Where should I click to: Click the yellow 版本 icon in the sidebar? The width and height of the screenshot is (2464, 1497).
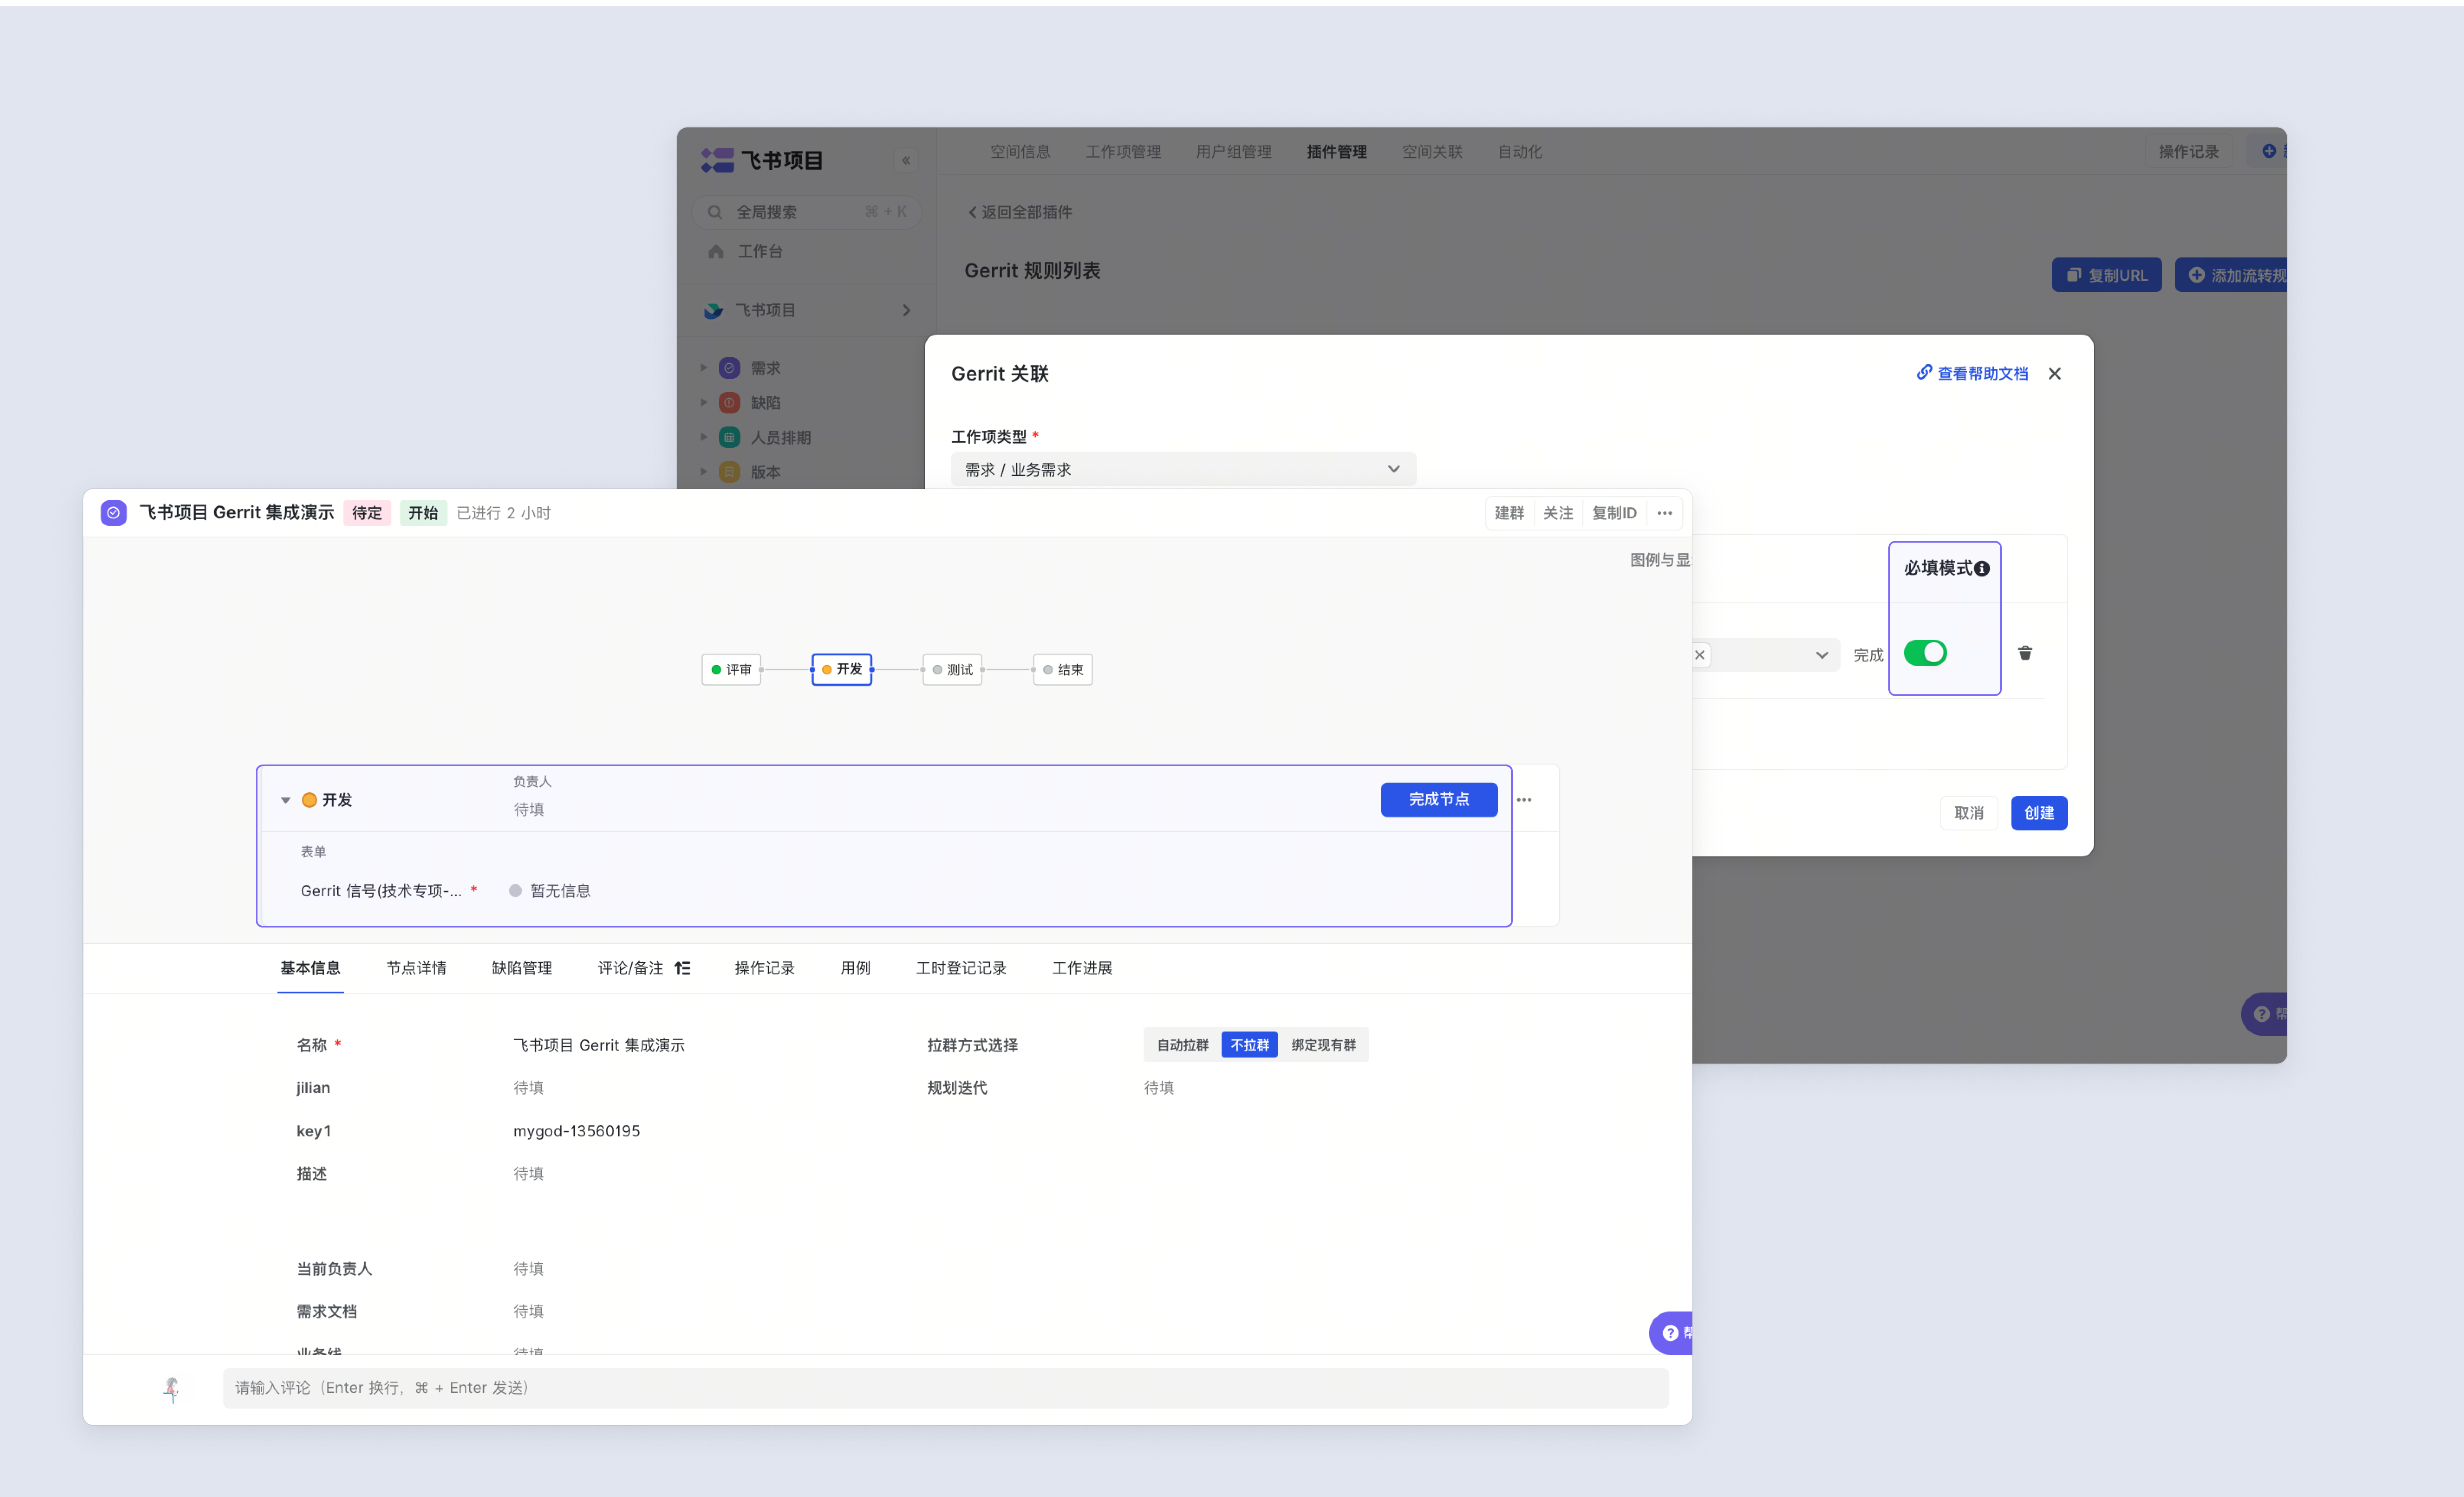[730, 472]
